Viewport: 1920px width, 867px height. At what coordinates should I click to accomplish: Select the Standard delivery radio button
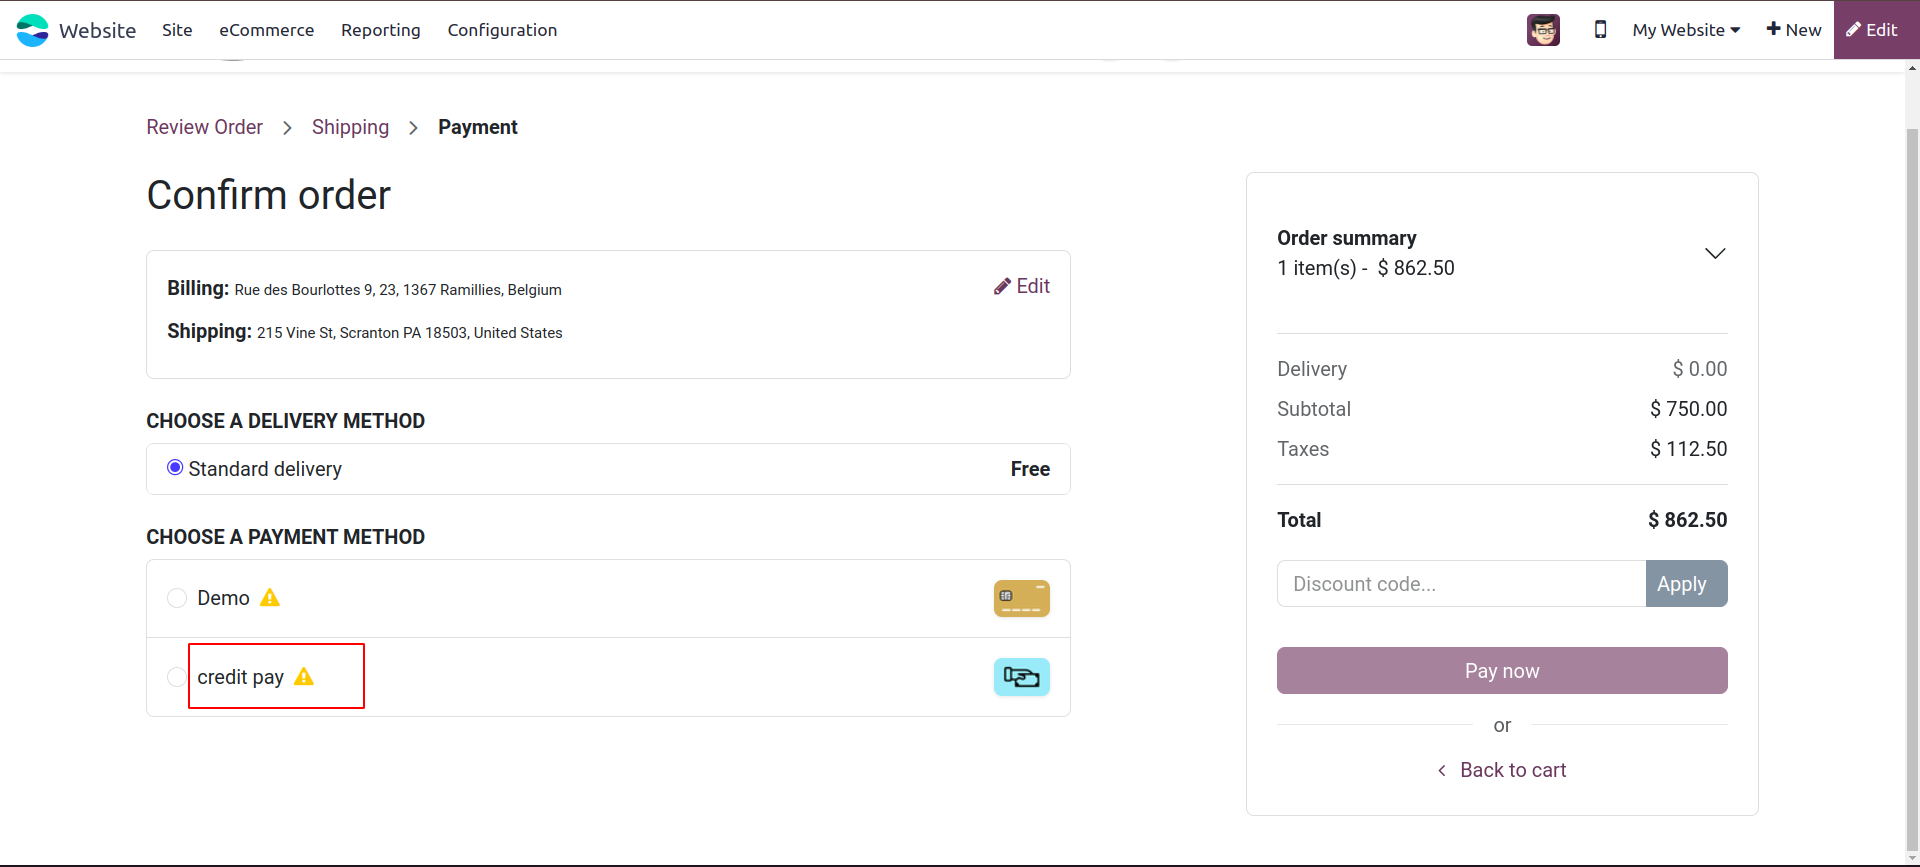point(175,468)
